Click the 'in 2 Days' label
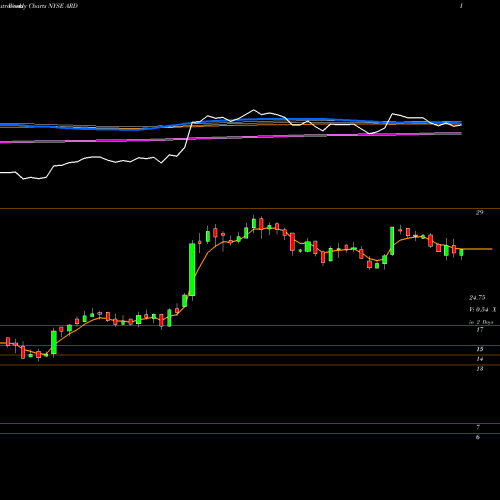 (x=481, y=322)
